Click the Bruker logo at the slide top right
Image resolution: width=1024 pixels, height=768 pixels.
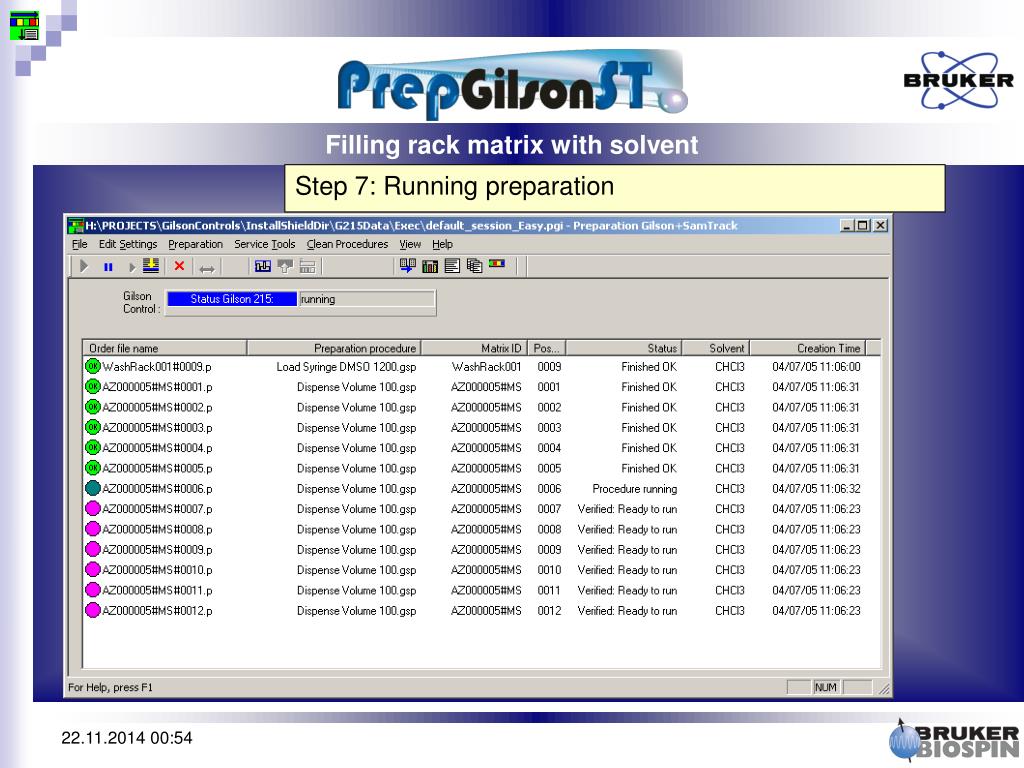pyautogui.click(x=959, y=80)
